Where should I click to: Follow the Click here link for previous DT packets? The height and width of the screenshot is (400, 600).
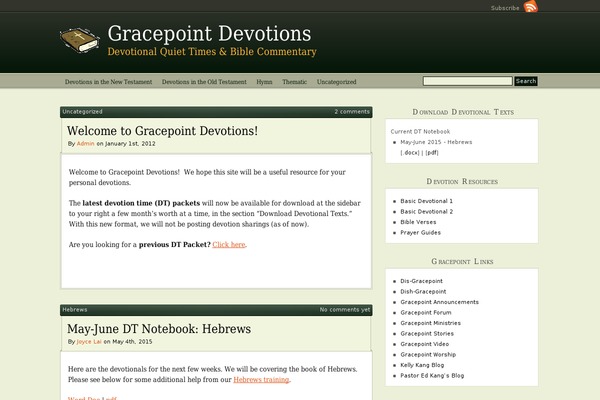click(229, 245)
